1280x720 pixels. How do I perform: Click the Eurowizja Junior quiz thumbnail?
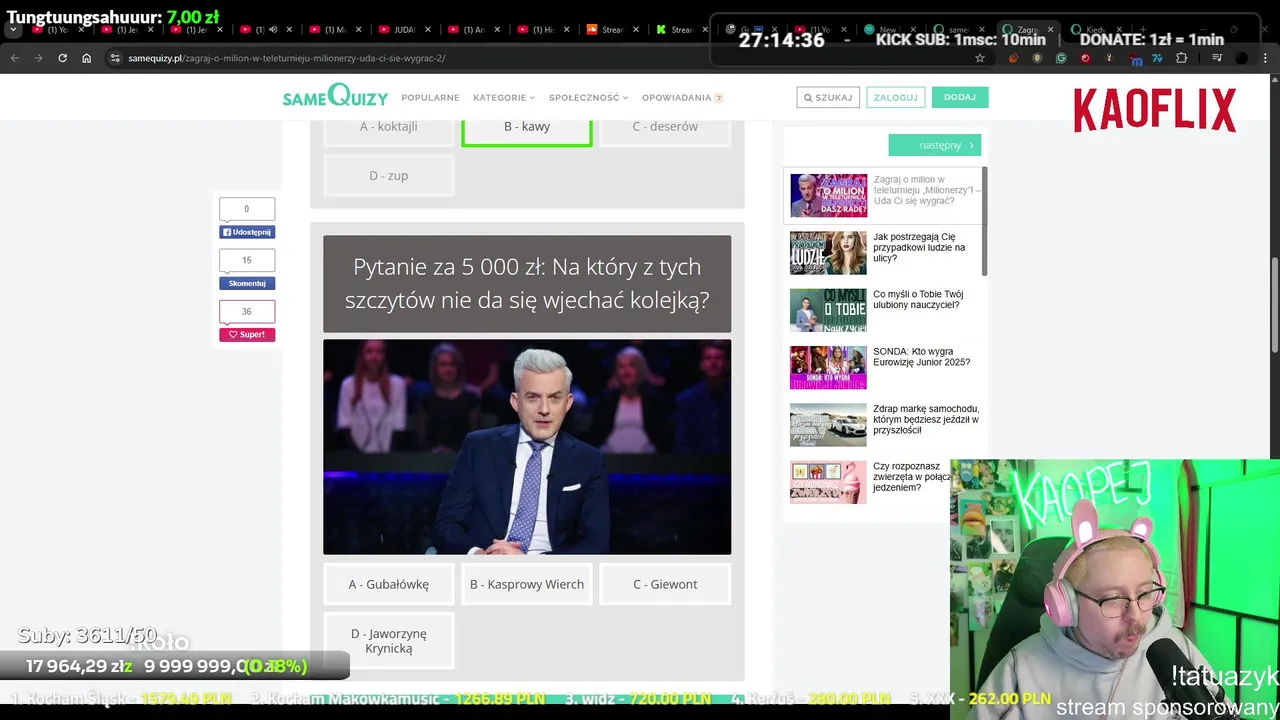point(828,368)
